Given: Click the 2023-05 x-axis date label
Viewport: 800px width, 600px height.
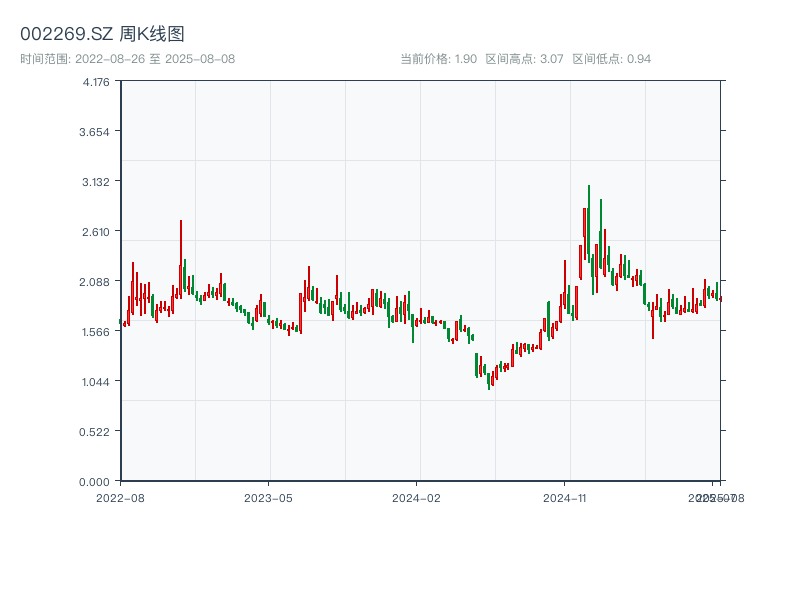Looking at the screenshot, I should tap(268, 497).
